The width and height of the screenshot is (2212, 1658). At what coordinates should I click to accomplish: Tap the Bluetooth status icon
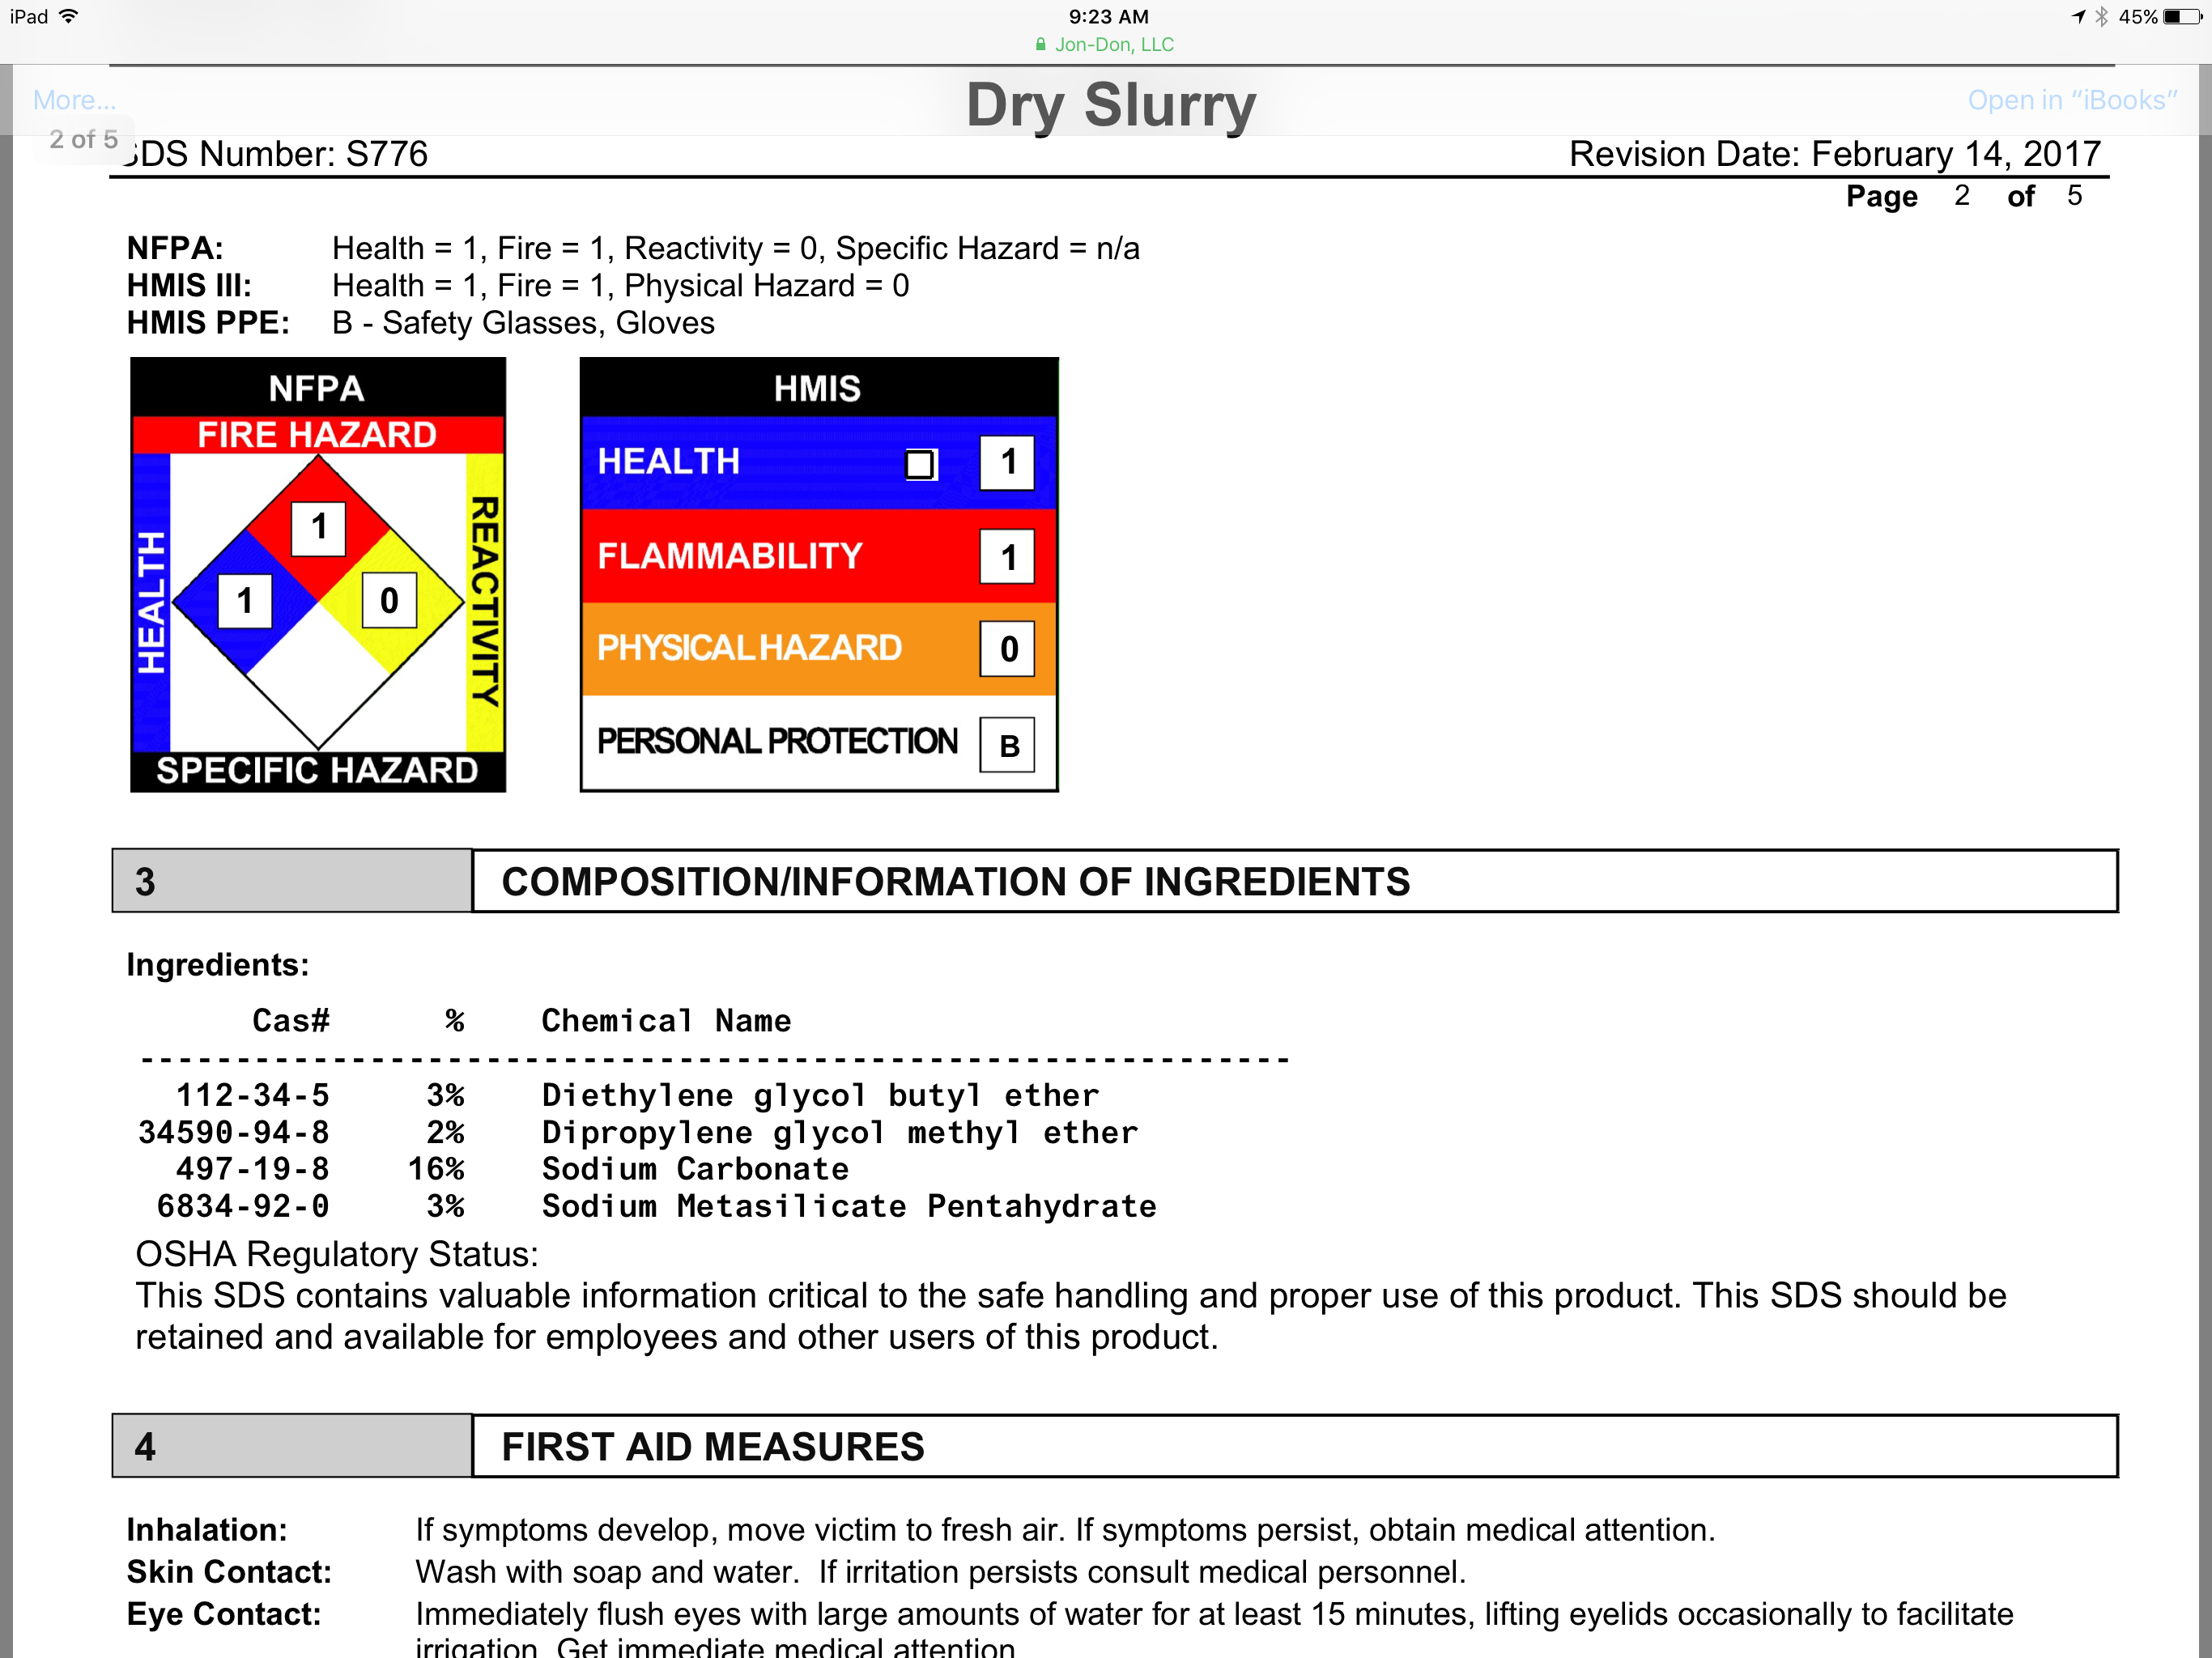point(2101,16)
